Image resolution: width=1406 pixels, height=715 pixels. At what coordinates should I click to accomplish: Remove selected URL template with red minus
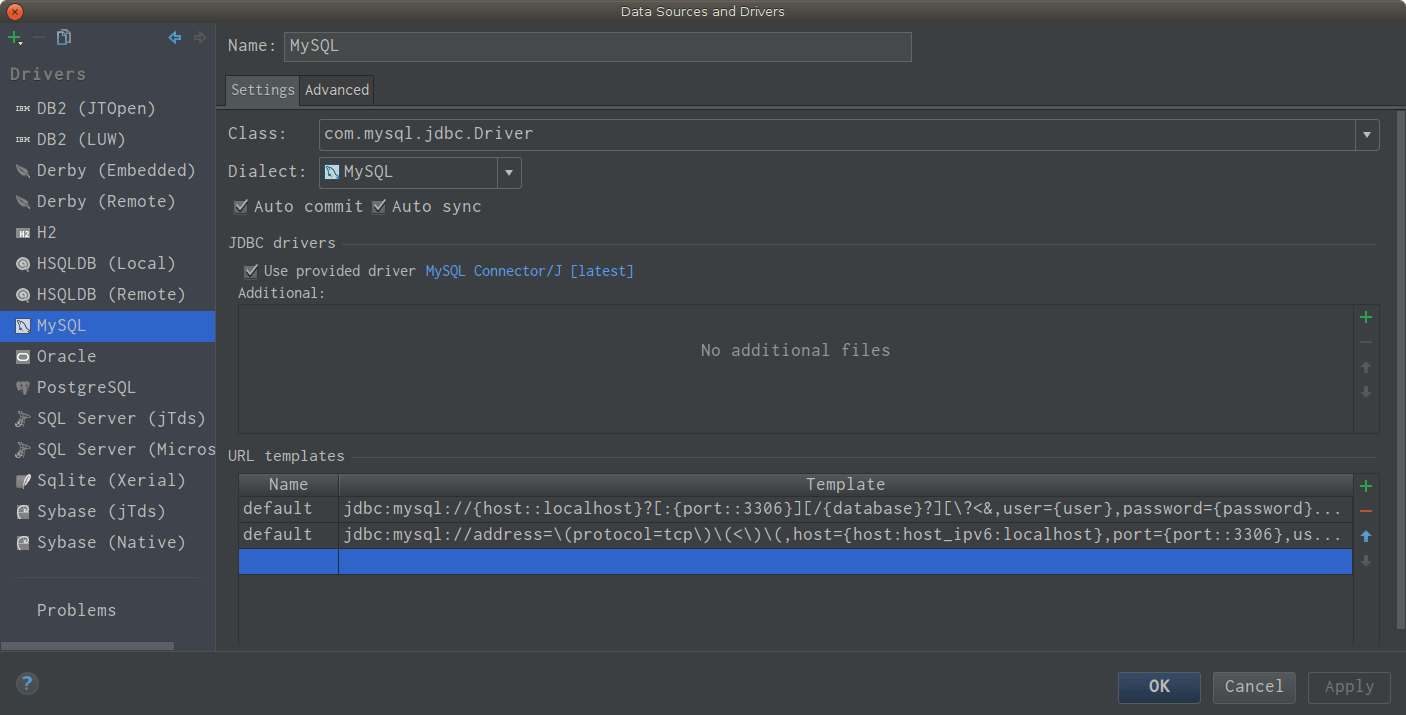point(1366,512)
